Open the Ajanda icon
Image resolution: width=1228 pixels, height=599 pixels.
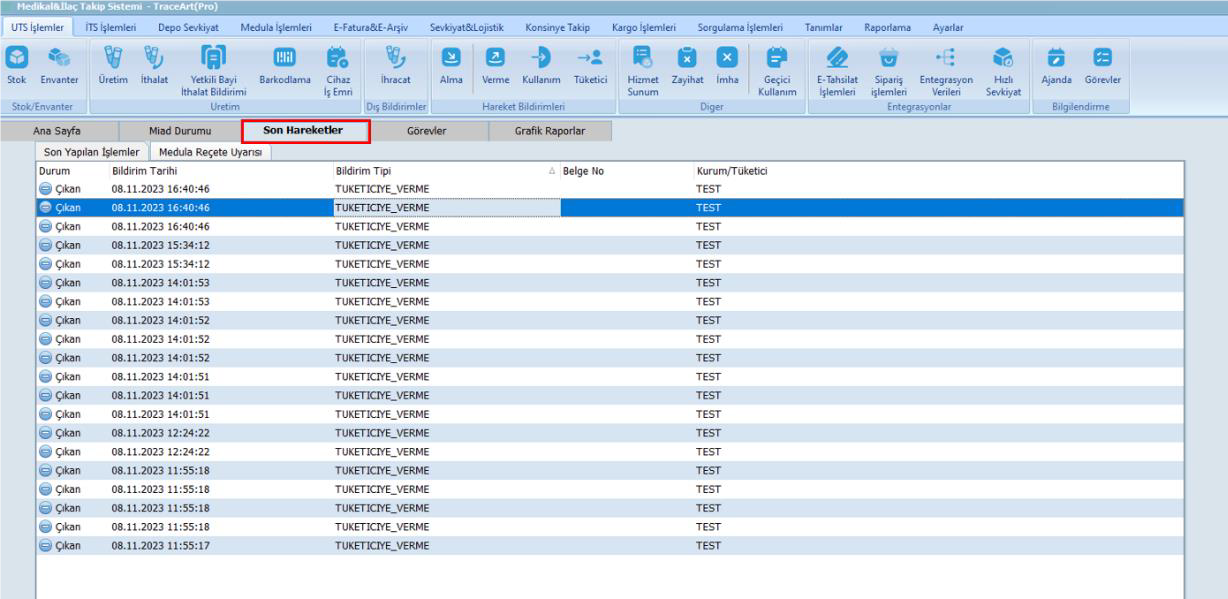[x=1055, y=62]
